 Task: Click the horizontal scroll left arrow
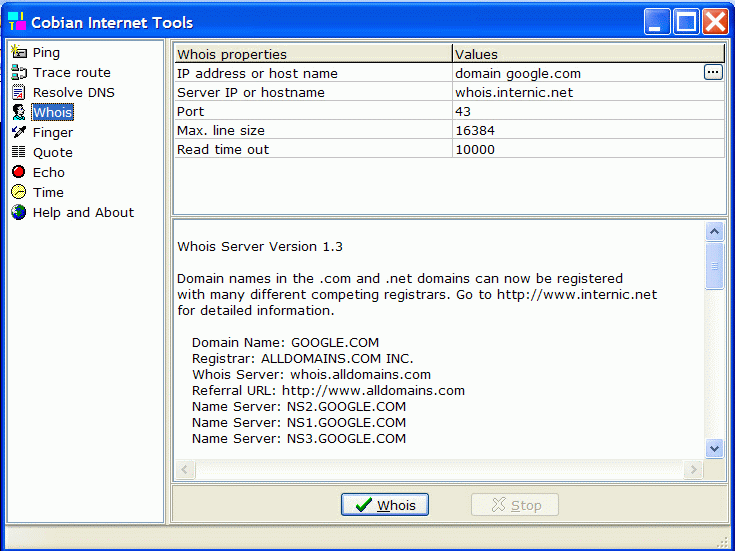185,469
